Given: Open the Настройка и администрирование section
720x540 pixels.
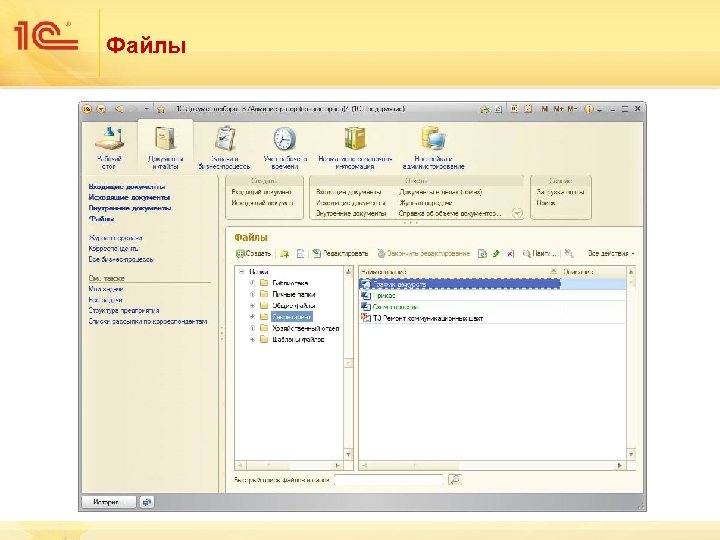Looking at the screenshot, I should (433, 147).
